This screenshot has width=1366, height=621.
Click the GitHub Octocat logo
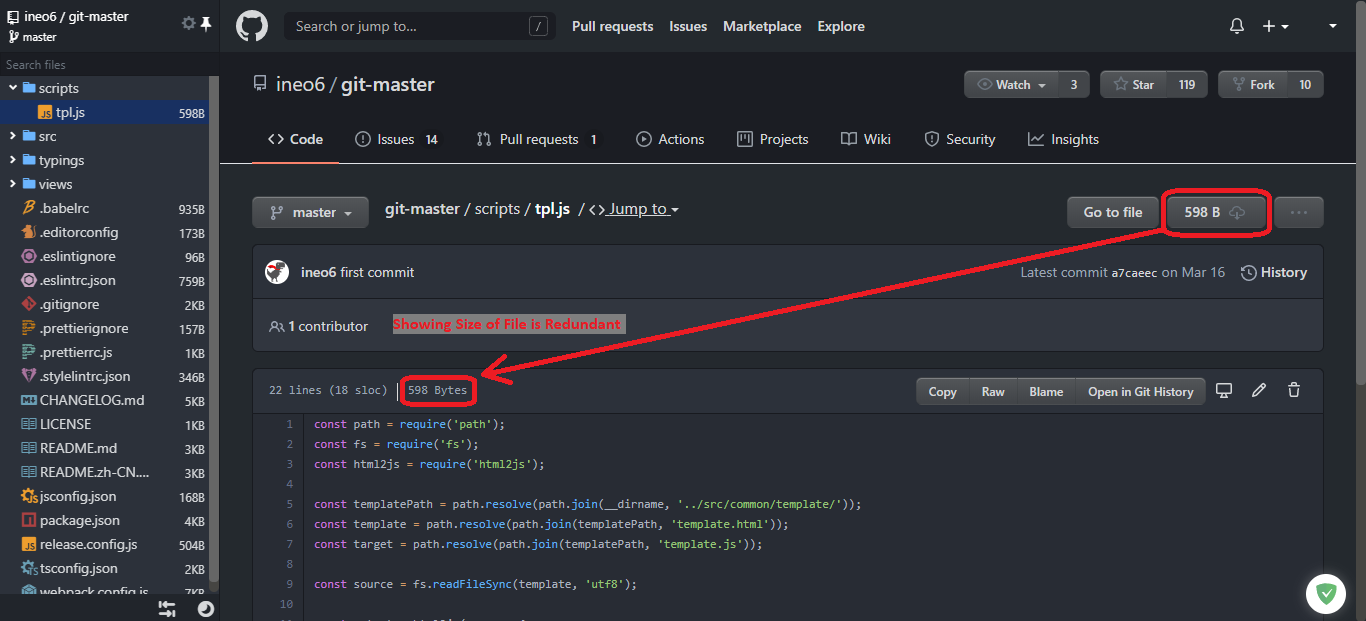pos(252,26)
